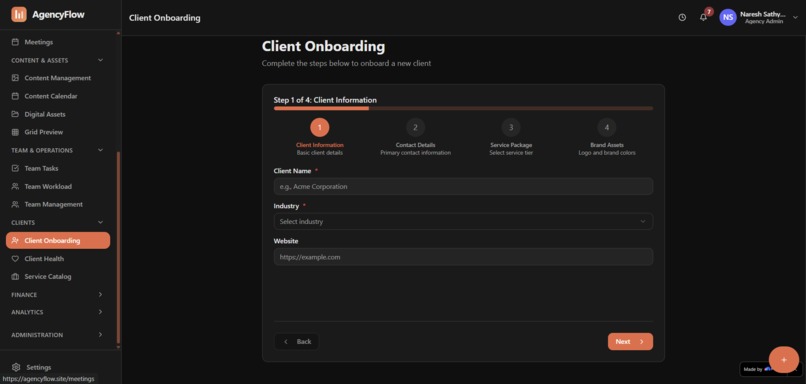The image size is (806, 384).
Task: Click the 'Complete the steps below' subtitle
Action: pos(346,64)
